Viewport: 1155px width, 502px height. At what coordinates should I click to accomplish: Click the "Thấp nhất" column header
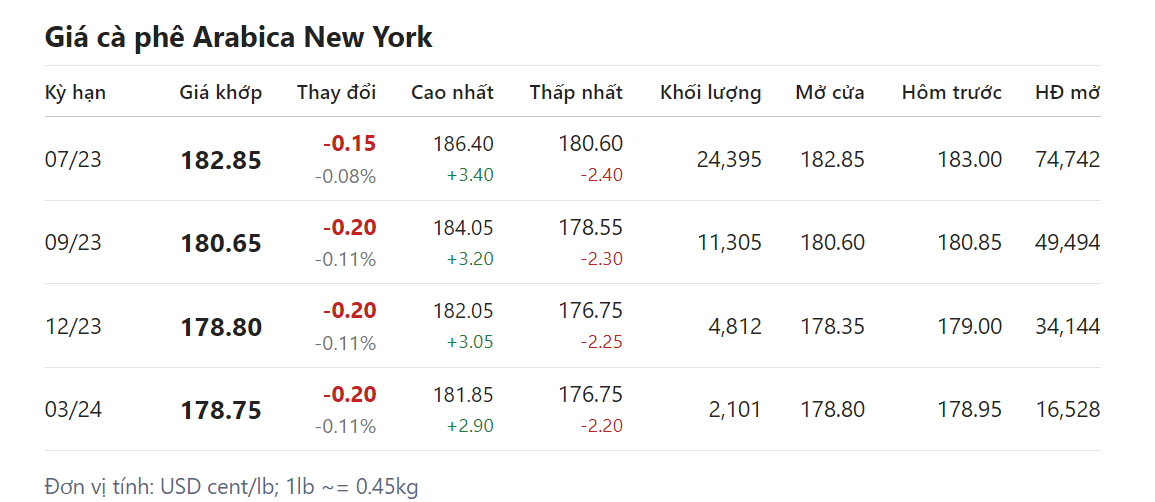(576, 93)
